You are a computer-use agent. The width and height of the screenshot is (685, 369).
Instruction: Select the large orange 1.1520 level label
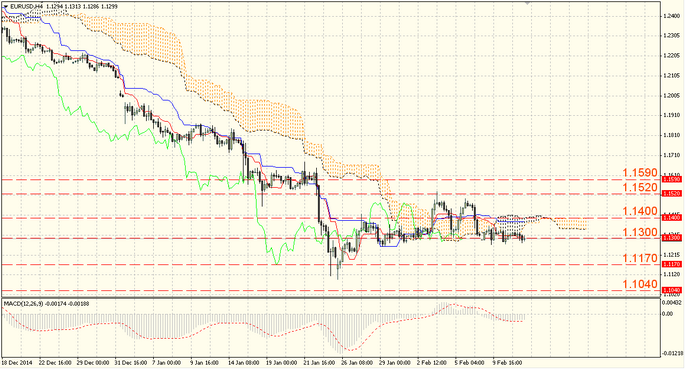tap(640, 187)
